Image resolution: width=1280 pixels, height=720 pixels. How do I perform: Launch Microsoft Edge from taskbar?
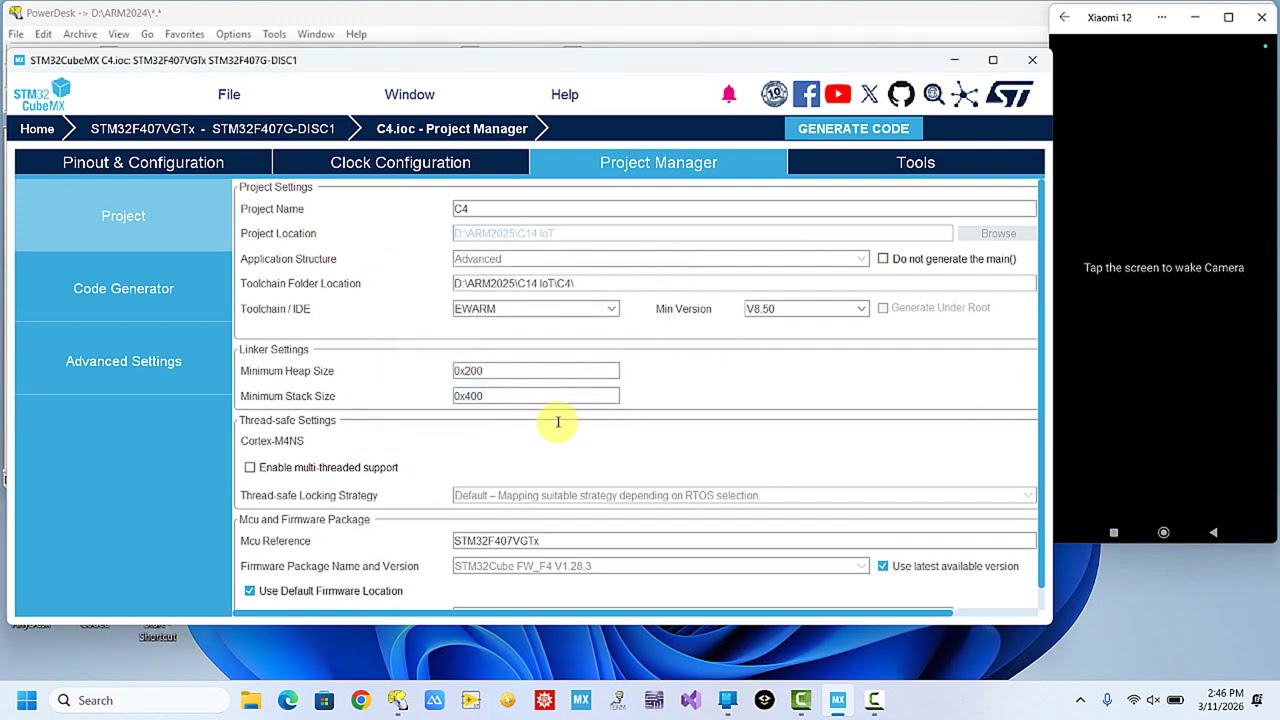pyautogui.click(x=288, y=700)
